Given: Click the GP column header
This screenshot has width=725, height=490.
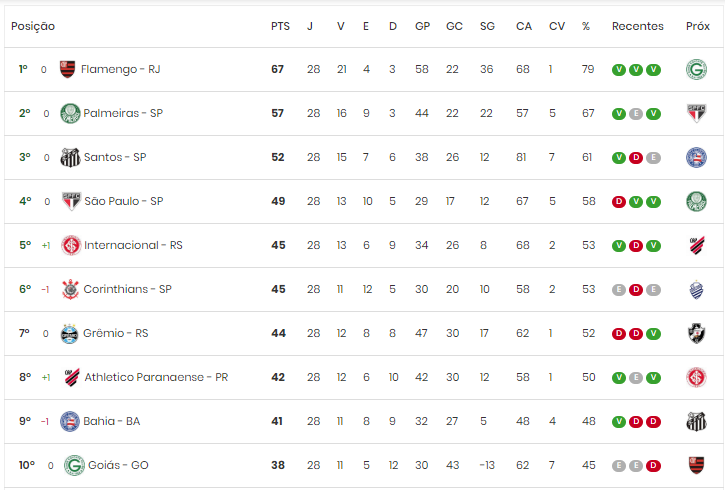Looking at the screenshot, I should coord(422,26).
